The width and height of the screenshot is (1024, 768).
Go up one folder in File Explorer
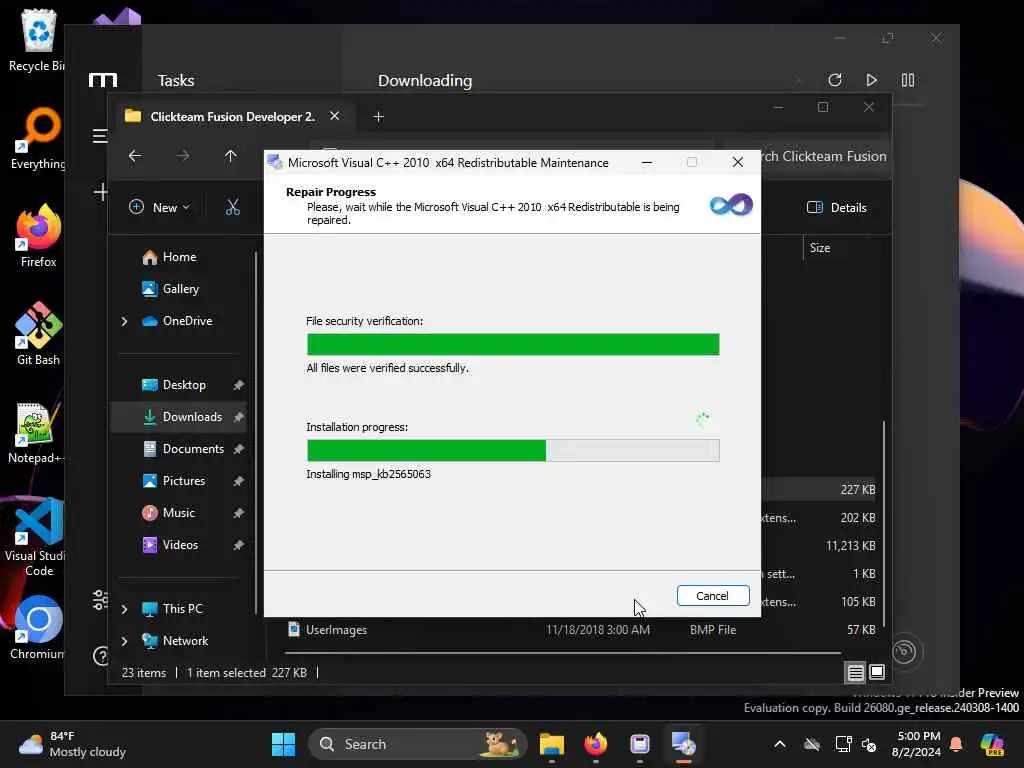tap(231, 156)
